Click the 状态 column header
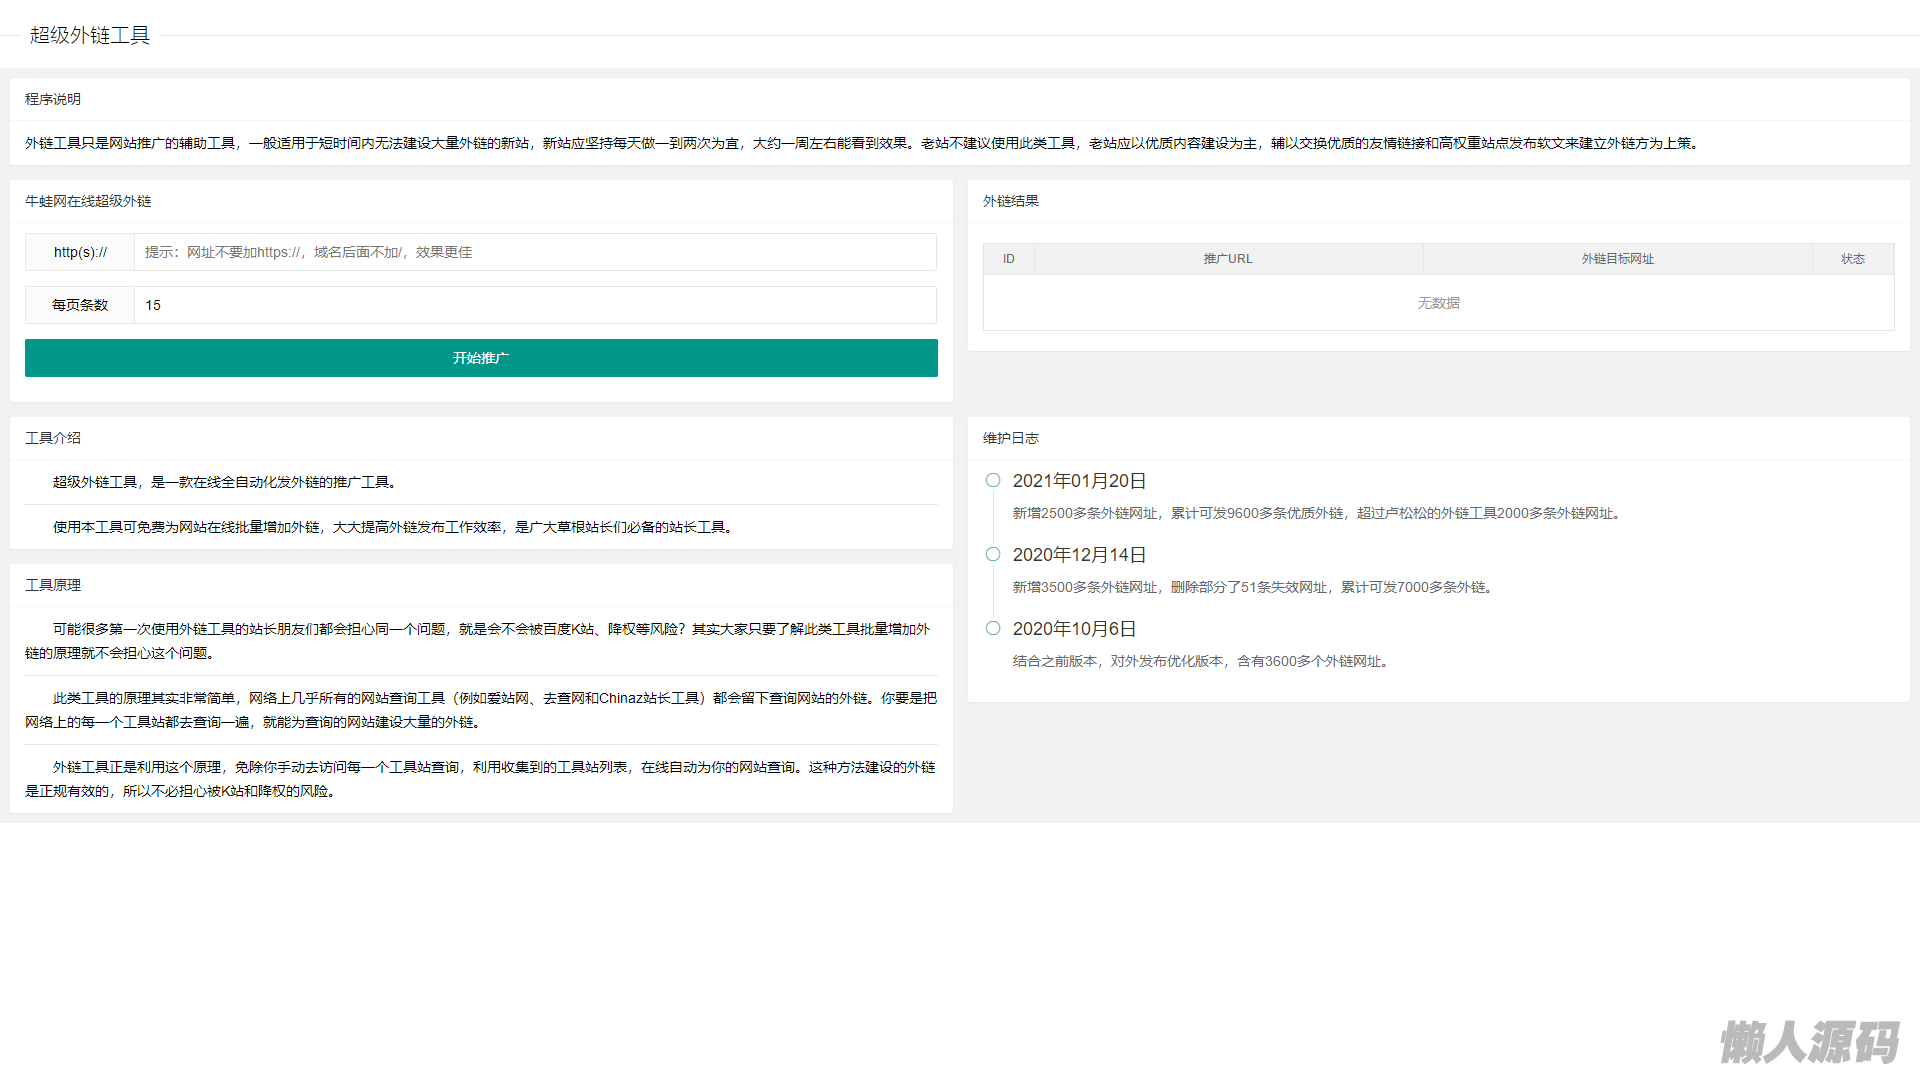Screen dimensions: 1920x1077 (x=1853, y=260)
